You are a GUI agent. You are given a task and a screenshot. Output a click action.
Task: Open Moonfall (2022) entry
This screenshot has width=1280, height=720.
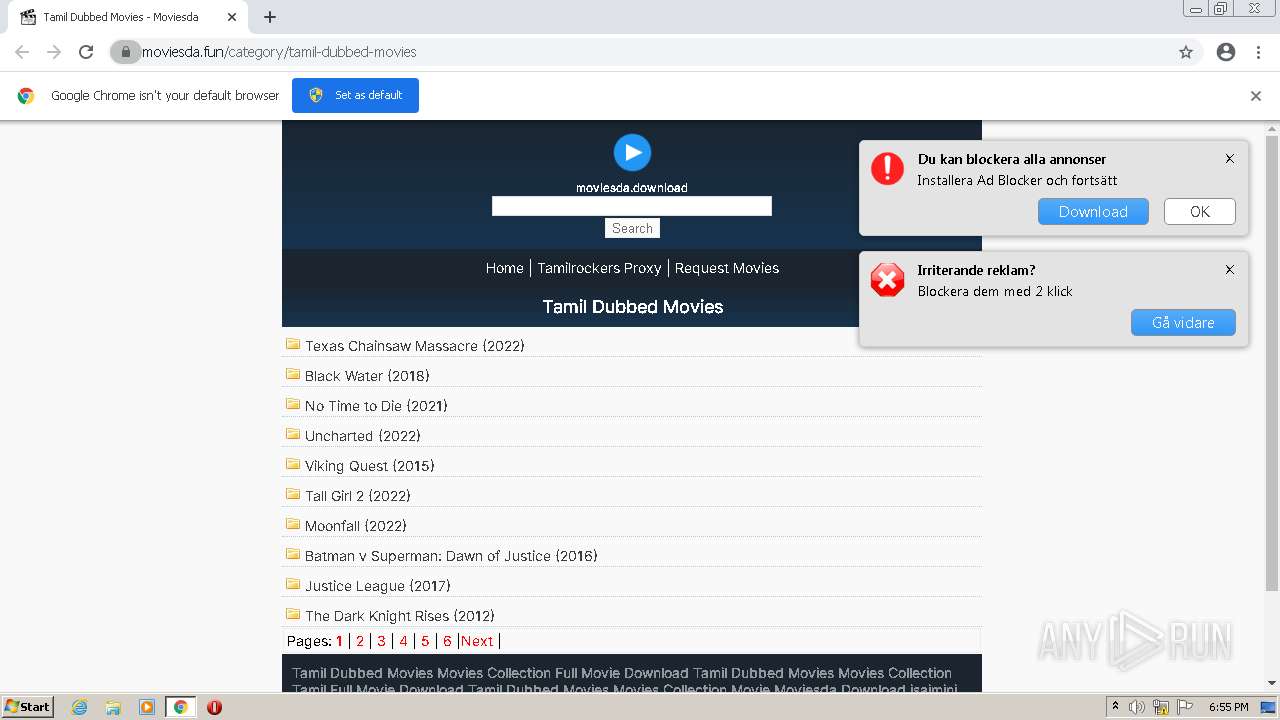pyautogui.click(x=355, y=526)
